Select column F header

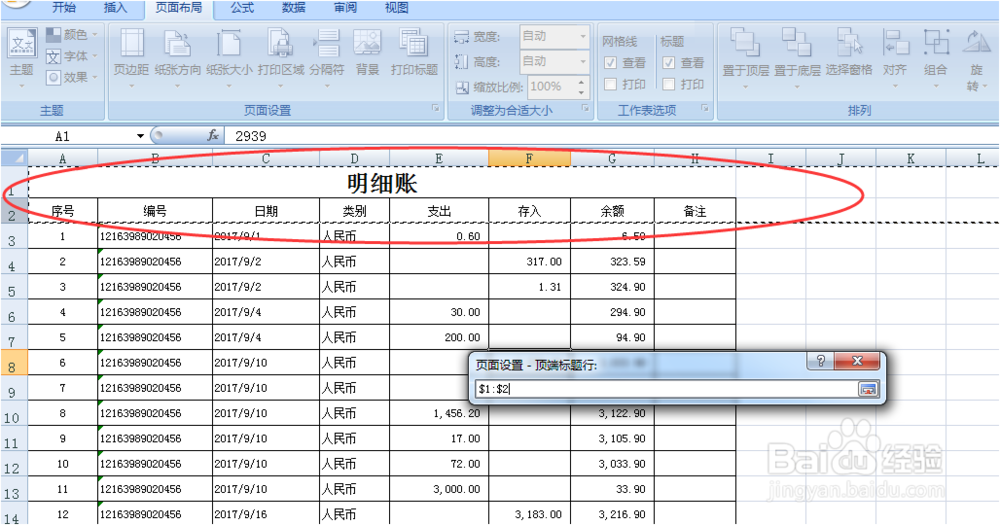[529, 158]
